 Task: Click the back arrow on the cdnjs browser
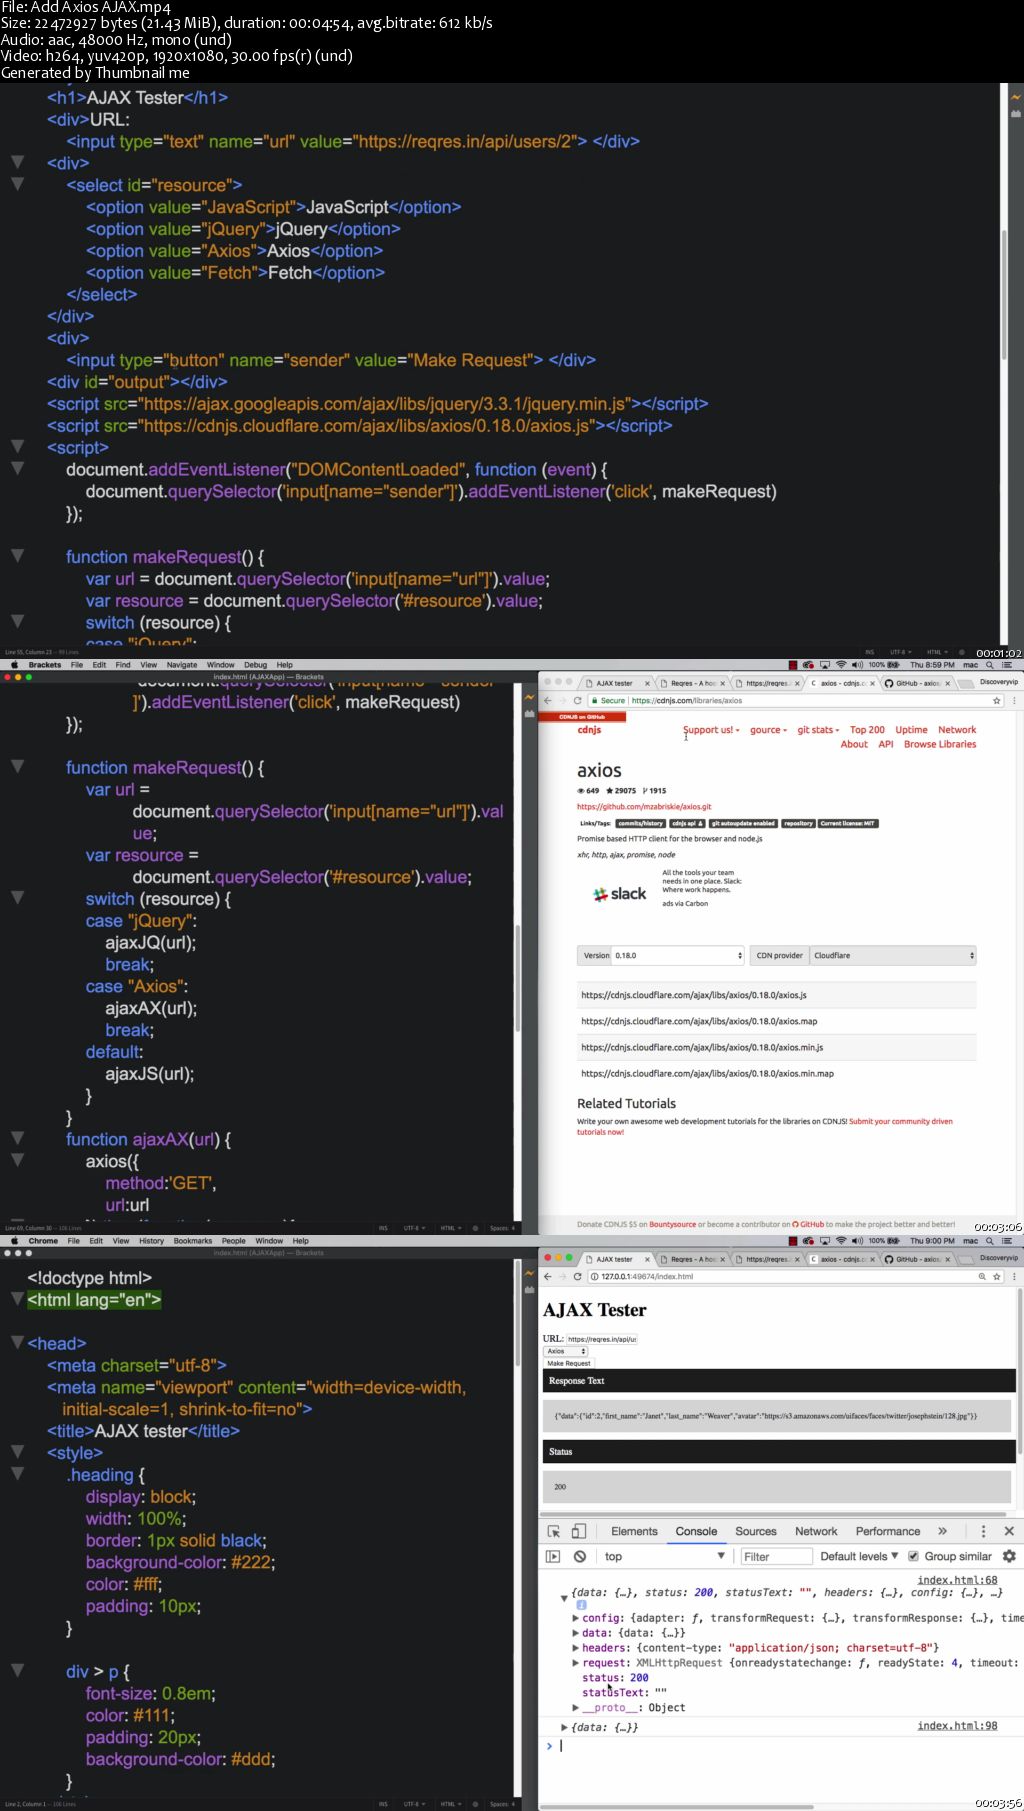tap(547, 700)
